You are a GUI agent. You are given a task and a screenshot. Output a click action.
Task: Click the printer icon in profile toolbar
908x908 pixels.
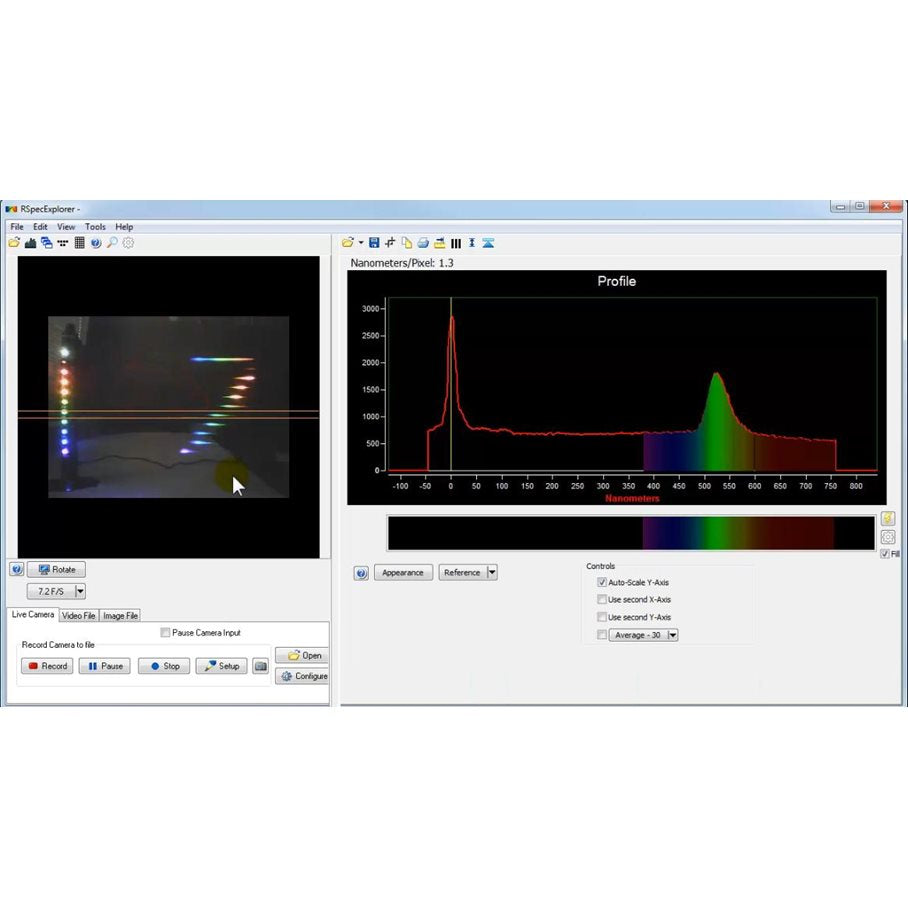[x=423, y=243]
